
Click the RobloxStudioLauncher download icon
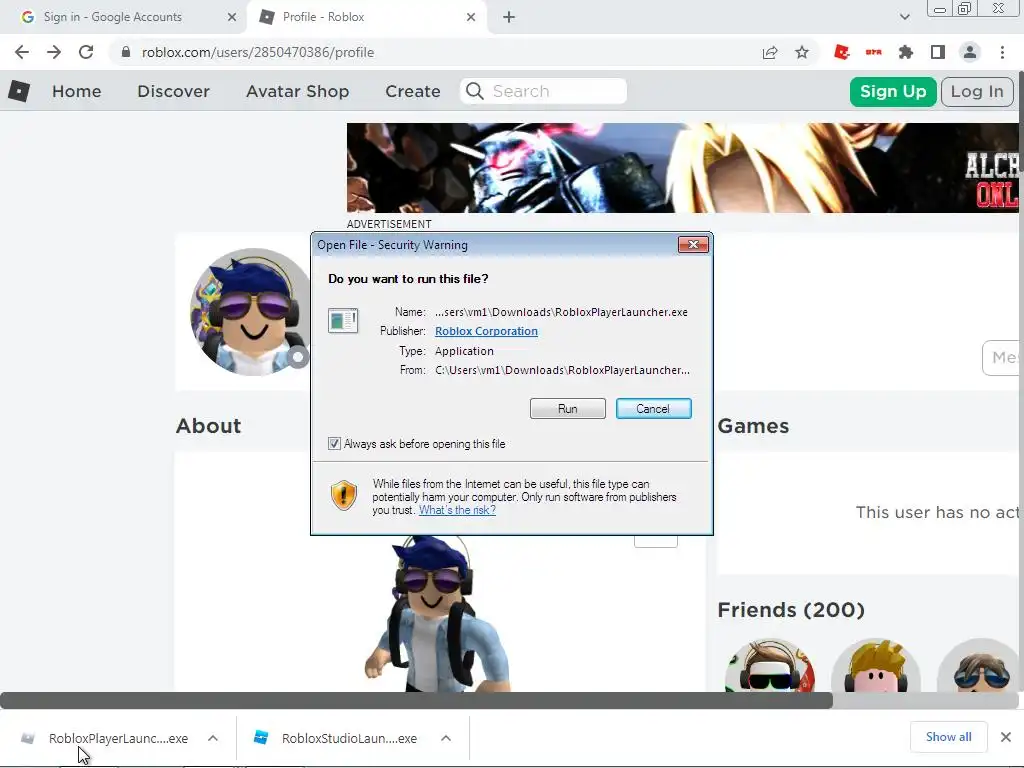coord(261,738)
